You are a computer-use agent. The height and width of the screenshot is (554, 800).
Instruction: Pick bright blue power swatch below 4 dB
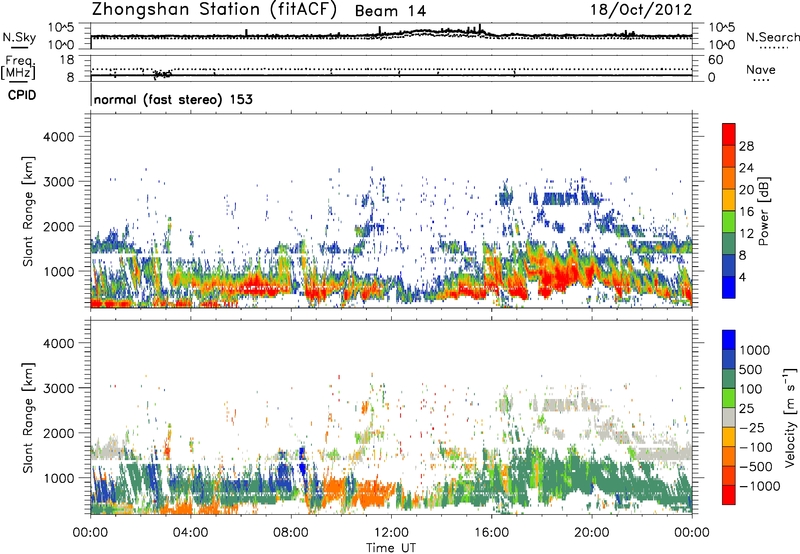point(729,288)
